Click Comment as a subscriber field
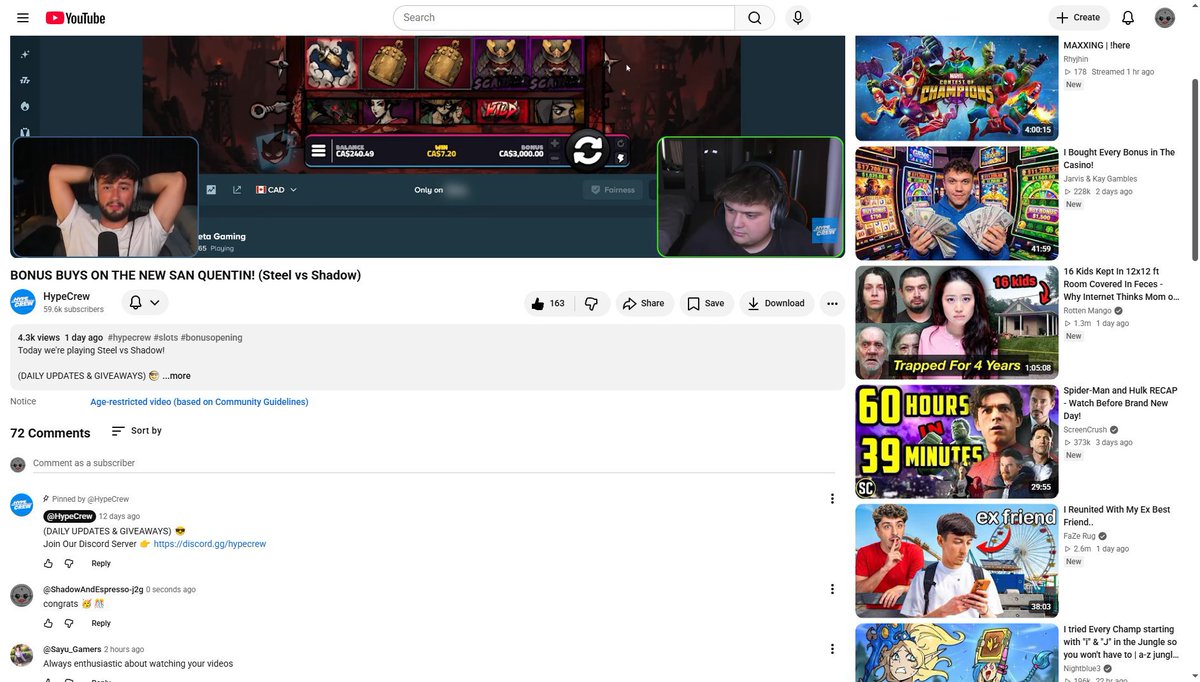Screen dimensions: 1200x682 [433, 463]
